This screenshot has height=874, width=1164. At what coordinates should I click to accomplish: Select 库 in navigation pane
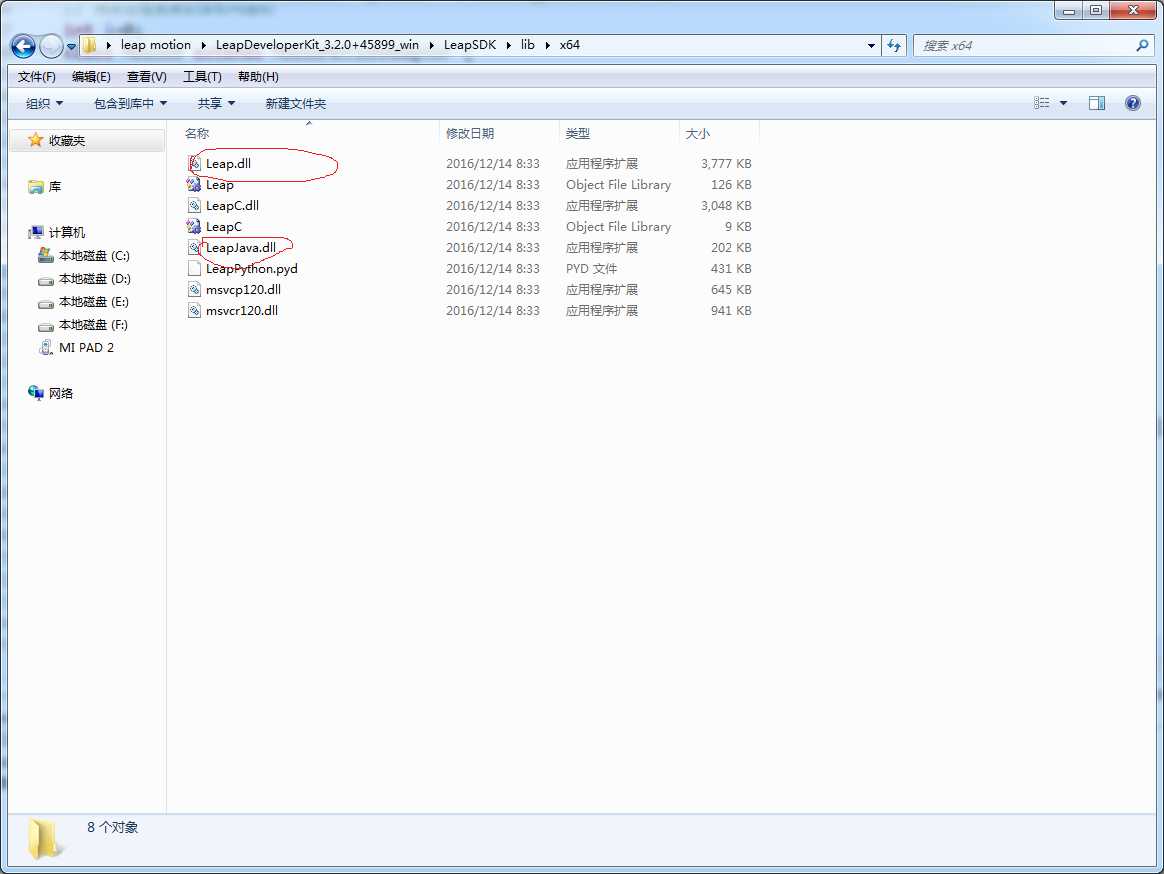[55, 186]
